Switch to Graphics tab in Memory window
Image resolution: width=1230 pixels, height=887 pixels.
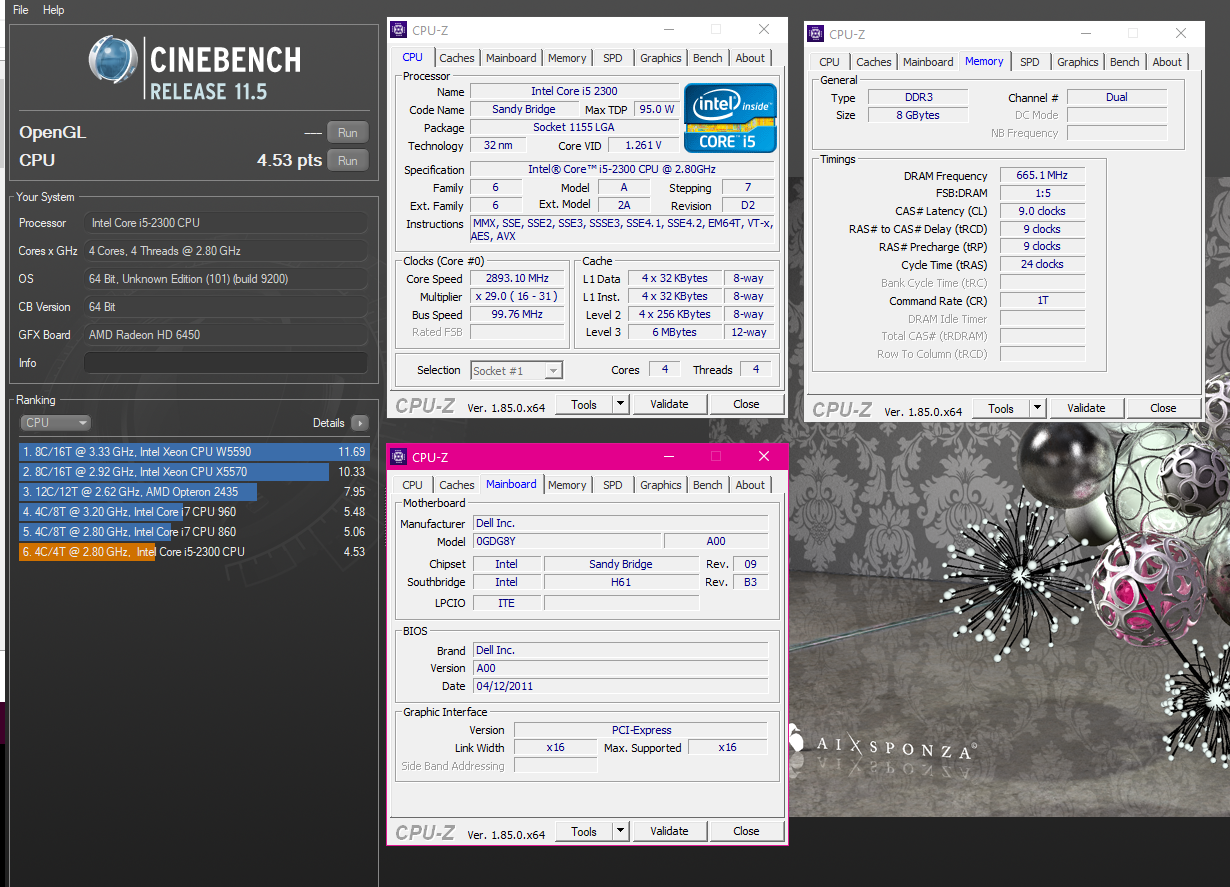point(1078,62)
